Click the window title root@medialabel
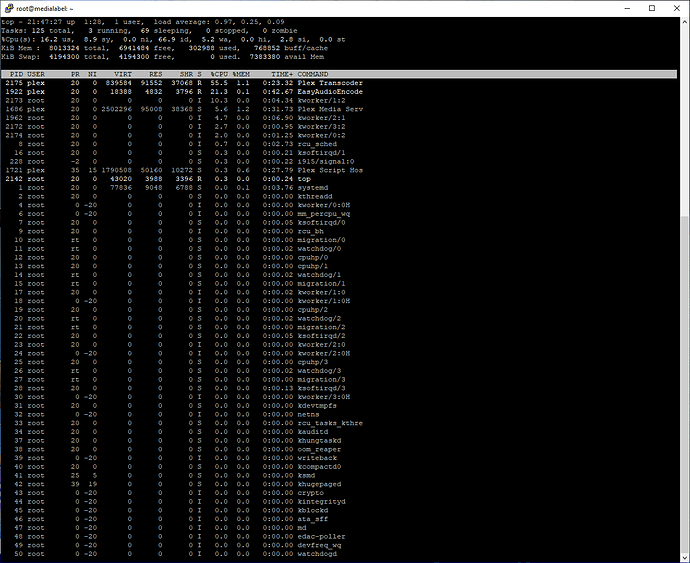Image resolution: width=690 pixels, height=563 pixels. point(45,8)
